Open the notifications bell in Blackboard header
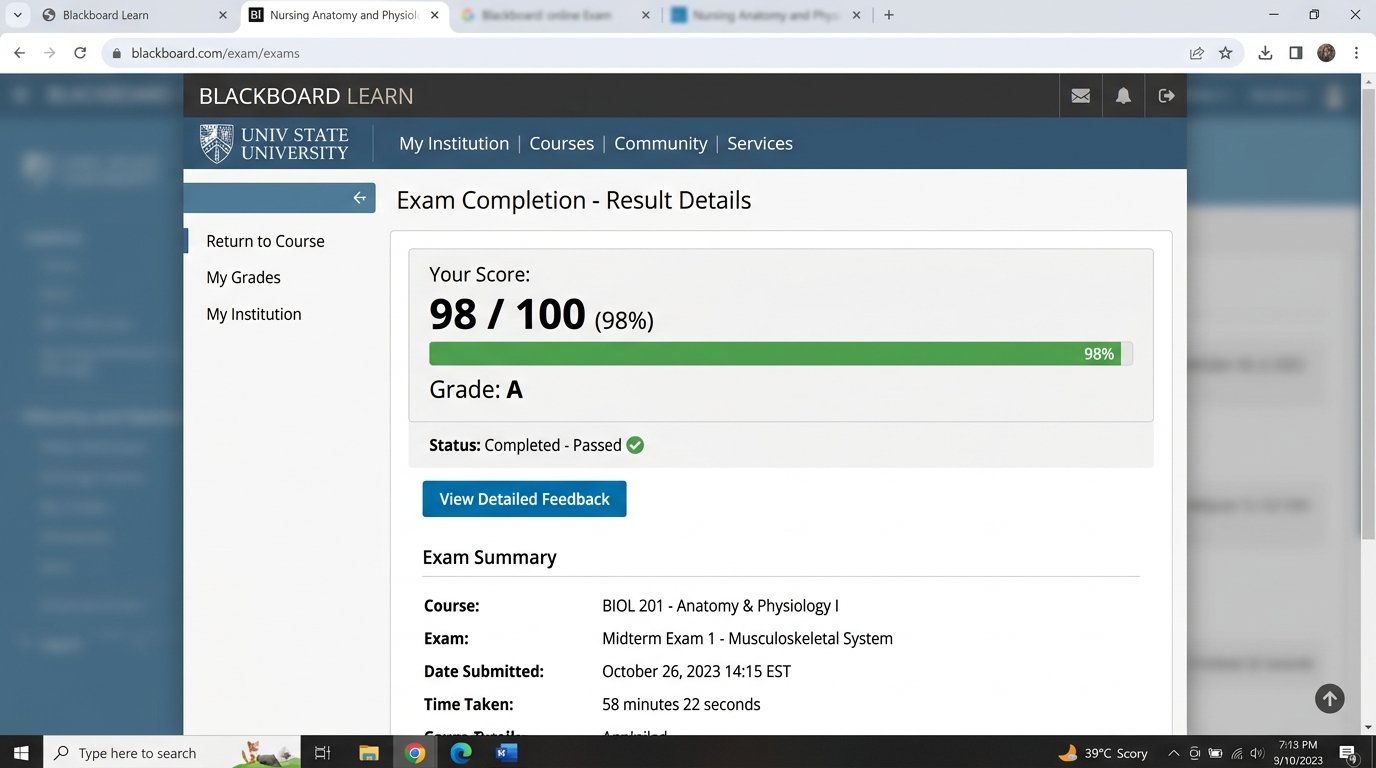Image resolution: width=1376 pixels, height=768 pixels. (1123, 96)
